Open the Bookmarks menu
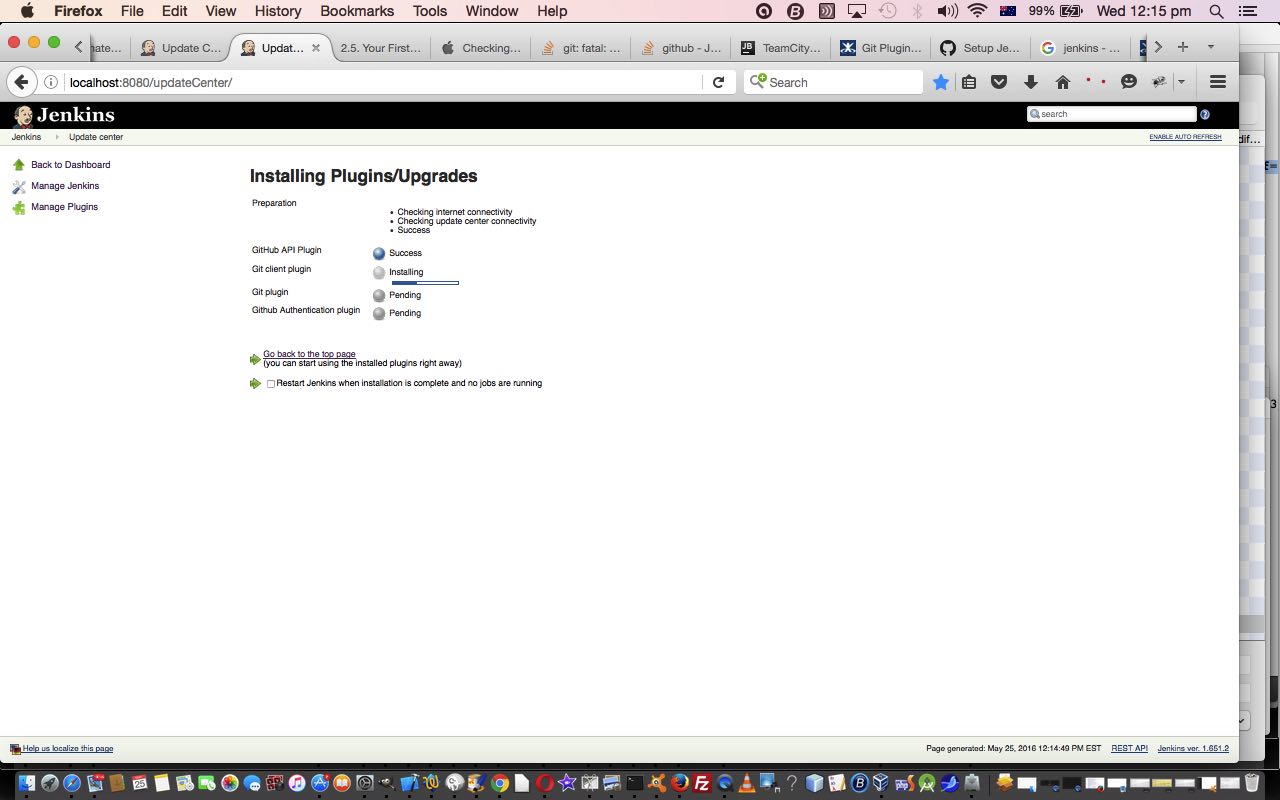The image size is (1280, 800). (x=357, y=11)
